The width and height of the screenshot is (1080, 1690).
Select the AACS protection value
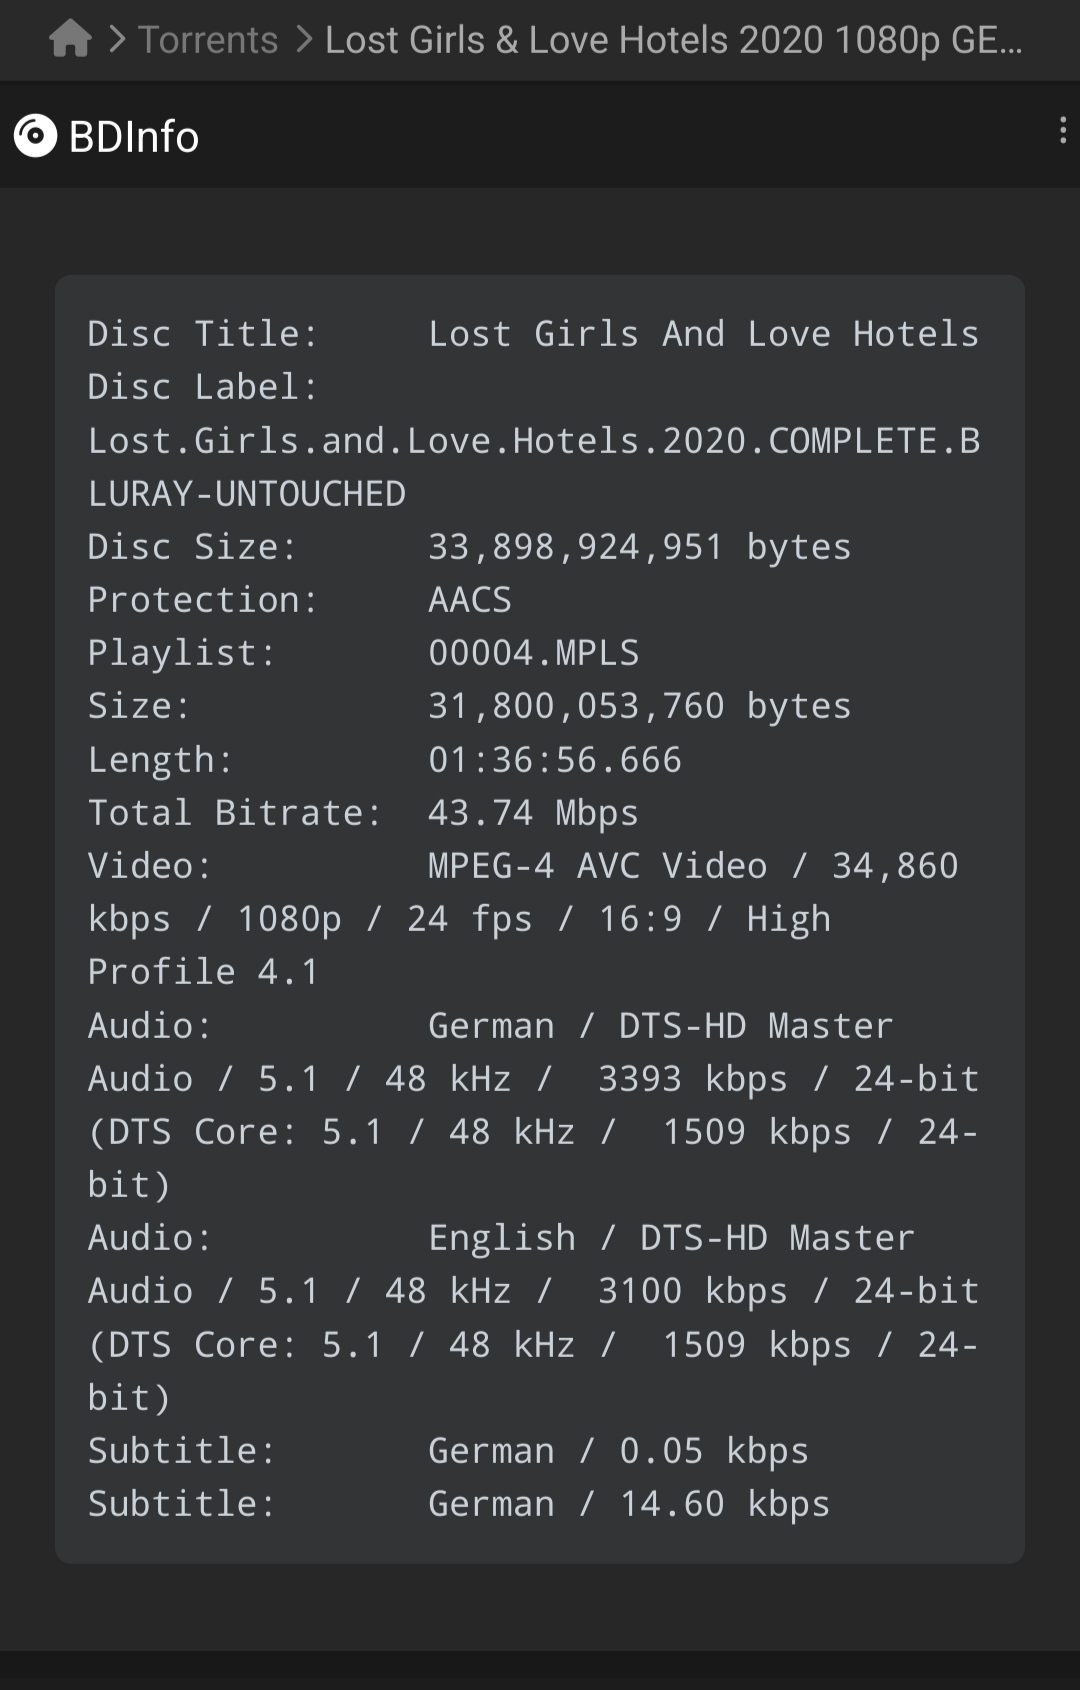(470, 600)
